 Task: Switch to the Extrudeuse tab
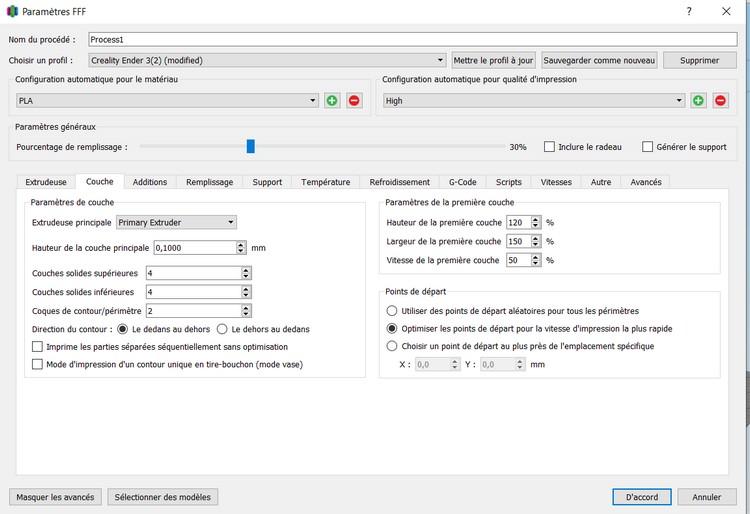click(x=46, y=182)
